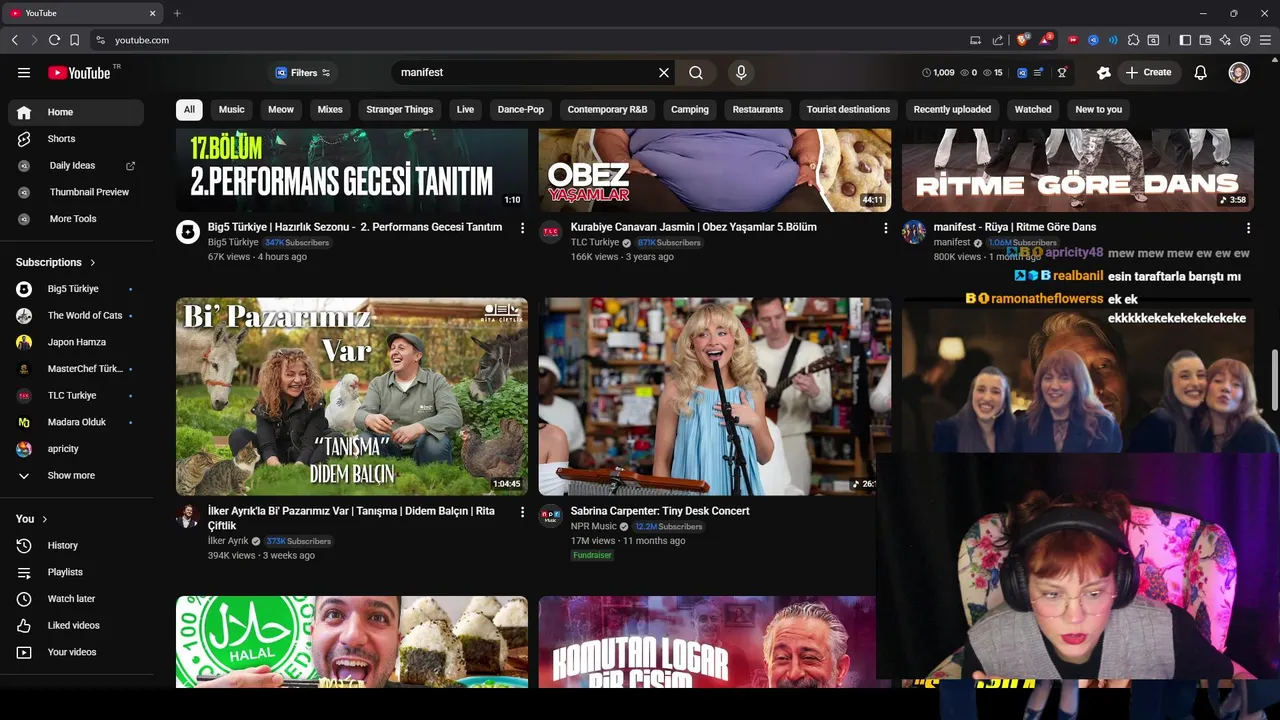The height and width of the screenshot is (720, 1280).
Task: Select the 'Tourist destinations' chip
Action: pos(848,109)
